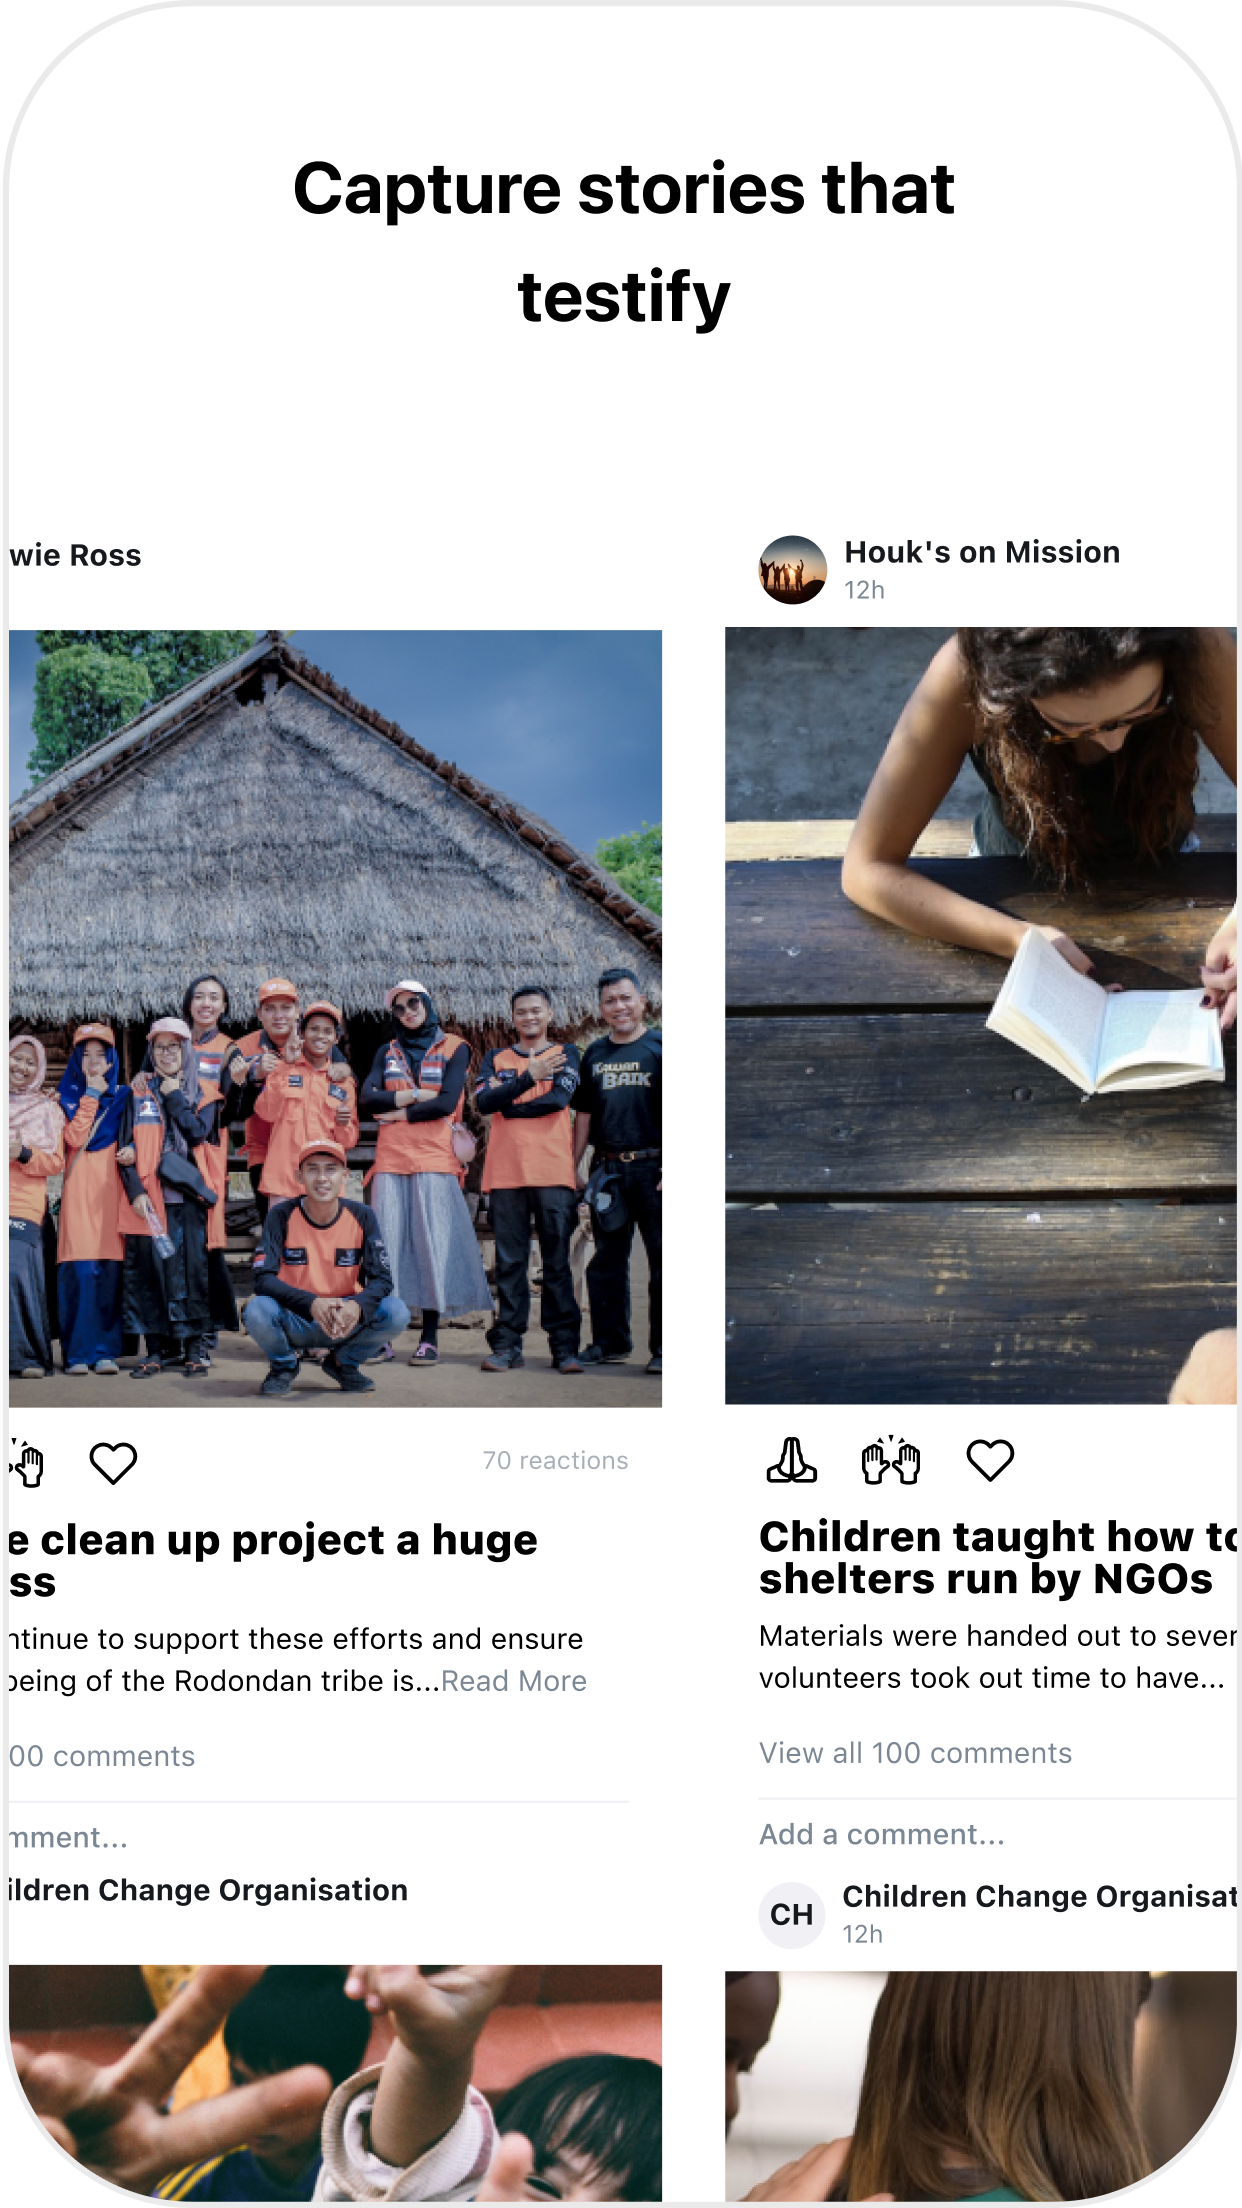This screenshot has width=1242, height=2208.
Task: Open the CH initials avatar
Action: point(792,1914)
